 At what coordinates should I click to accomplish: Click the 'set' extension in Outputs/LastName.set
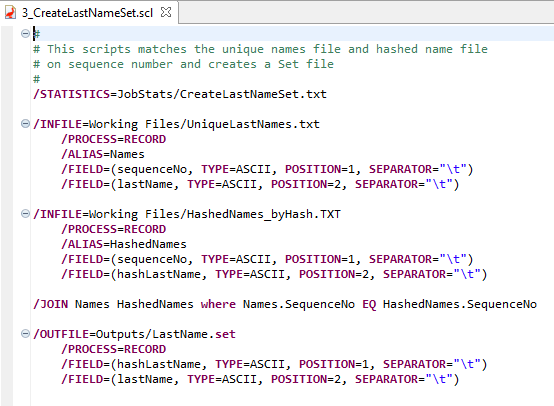point(225,334)
